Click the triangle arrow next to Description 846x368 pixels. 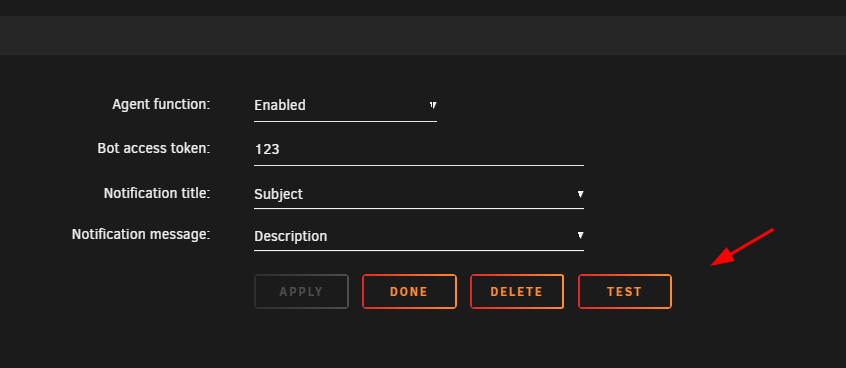[581, 235]
